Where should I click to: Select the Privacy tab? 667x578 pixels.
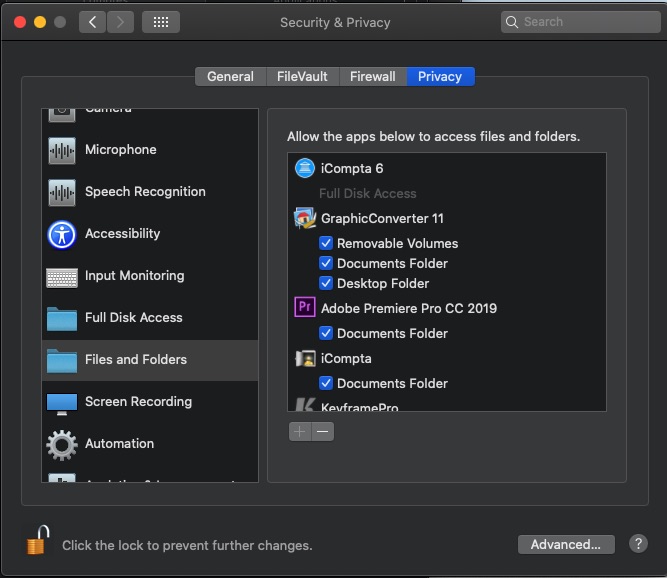click(x=440, y=77)
